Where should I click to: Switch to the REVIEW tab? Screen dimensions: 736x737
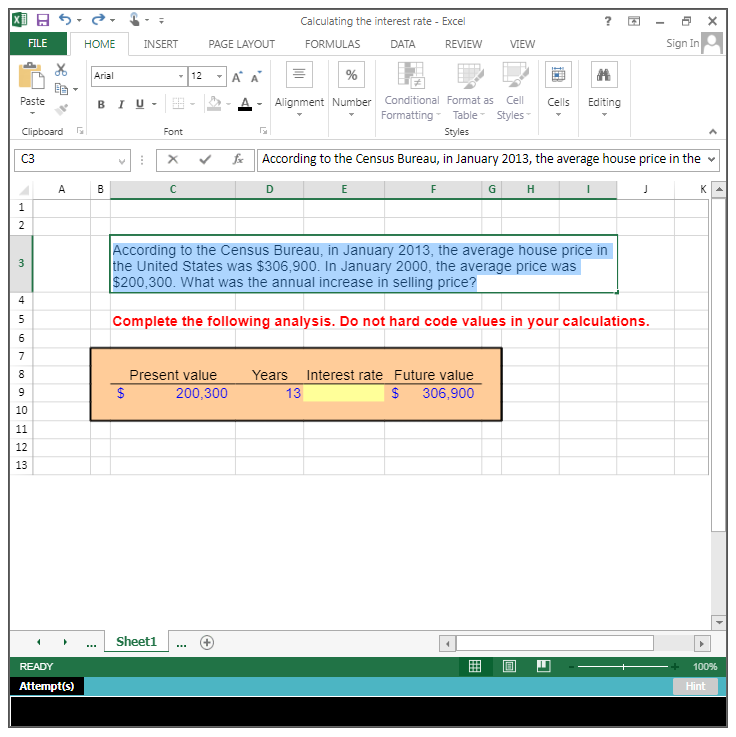tap(463, 44)
